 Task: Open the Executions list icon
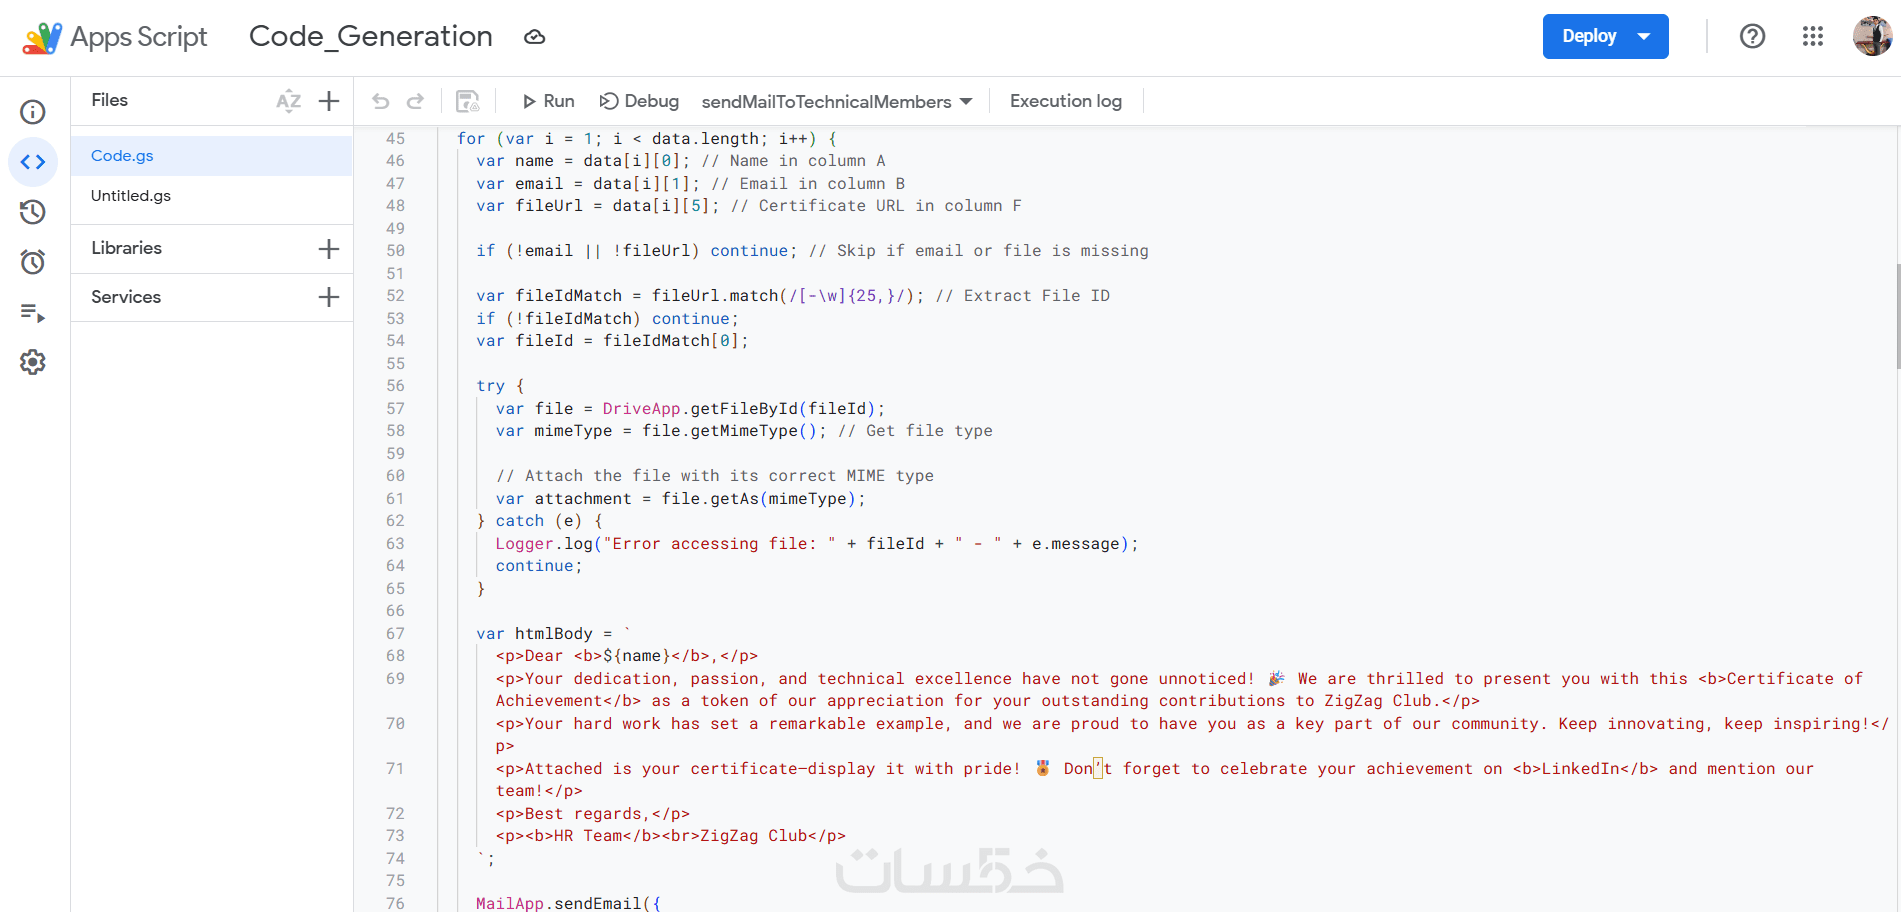coord(33,313)
